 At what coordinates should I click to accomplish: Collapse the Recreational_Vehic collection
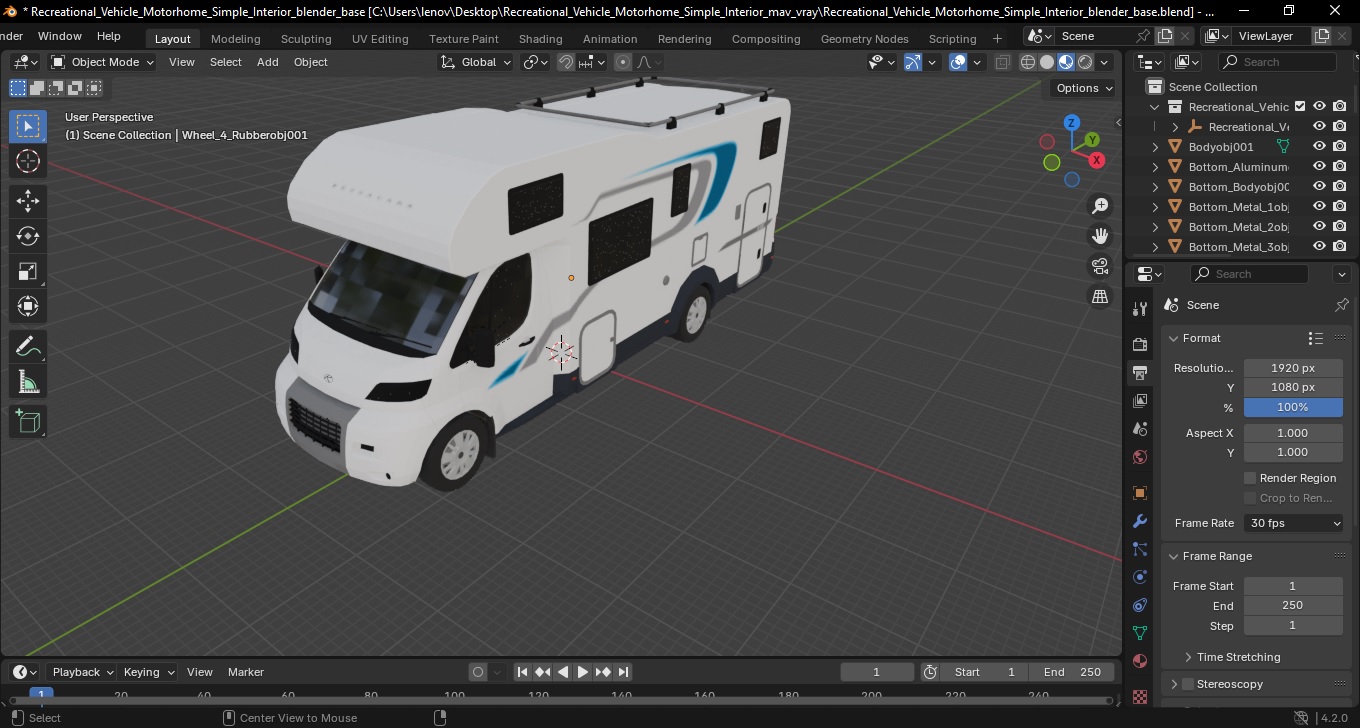tap(1156, 107)
